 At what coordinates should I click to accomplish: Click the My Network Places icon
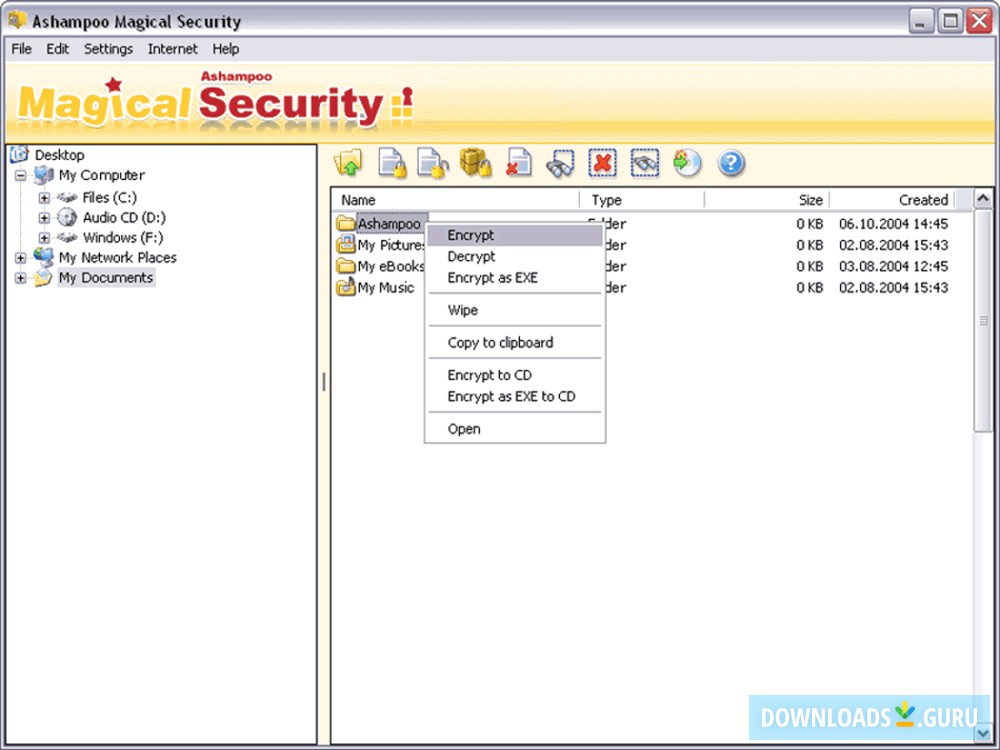[43, 257]
